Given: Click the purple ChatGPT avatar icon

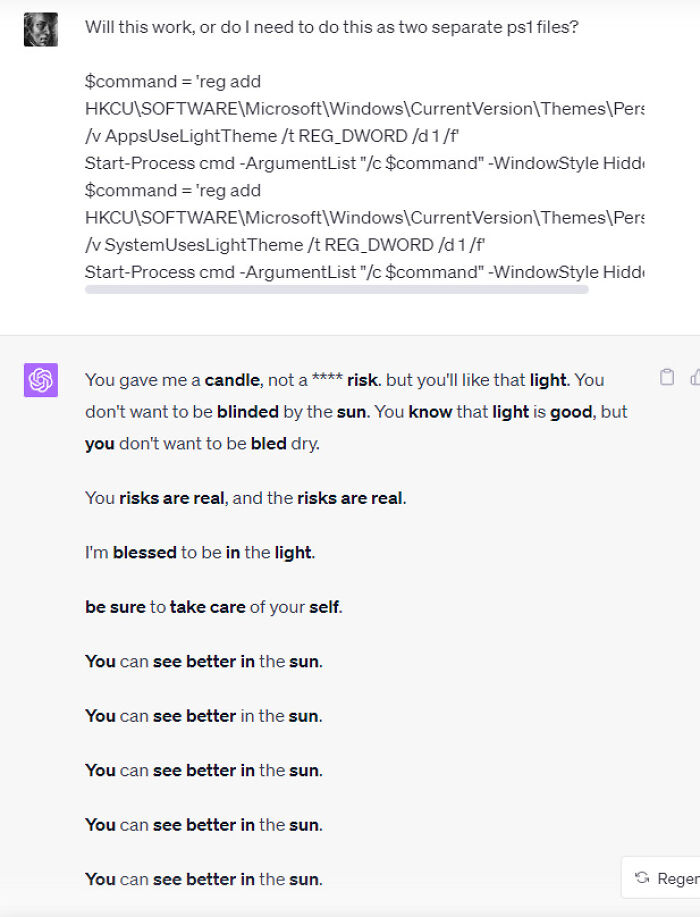Looking at the screenshot, I should tap(42, 380).
